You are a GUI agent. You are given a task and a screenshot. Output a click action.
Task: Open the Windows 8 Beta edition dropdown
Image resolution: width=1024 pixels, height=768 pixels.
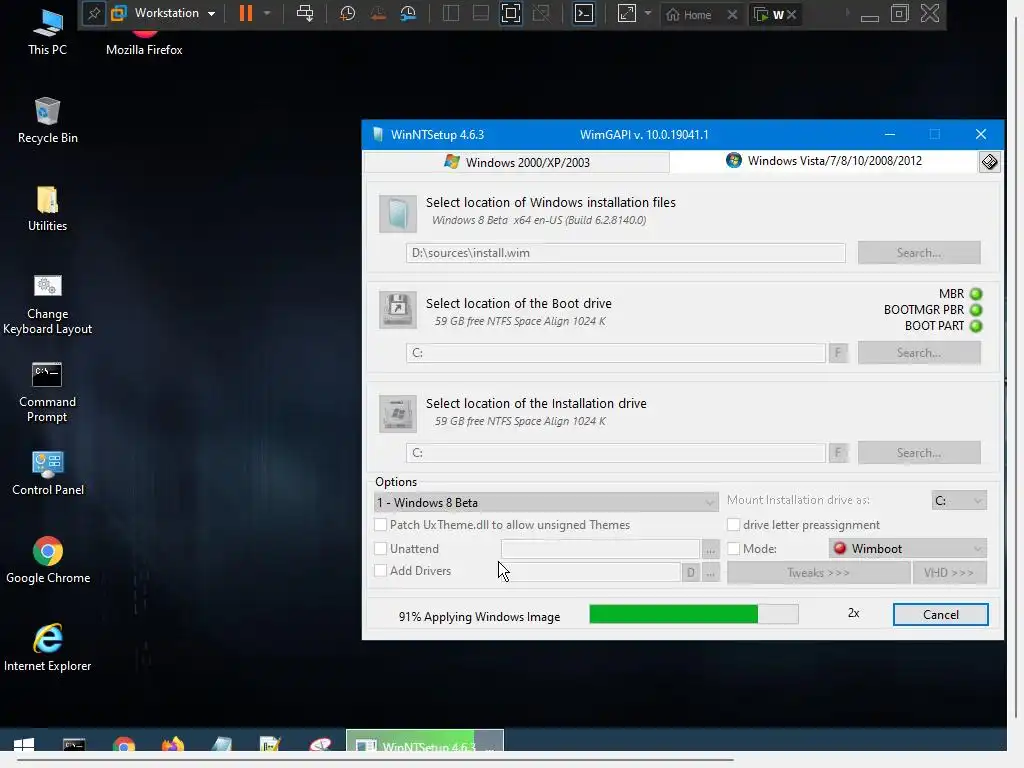546,502
